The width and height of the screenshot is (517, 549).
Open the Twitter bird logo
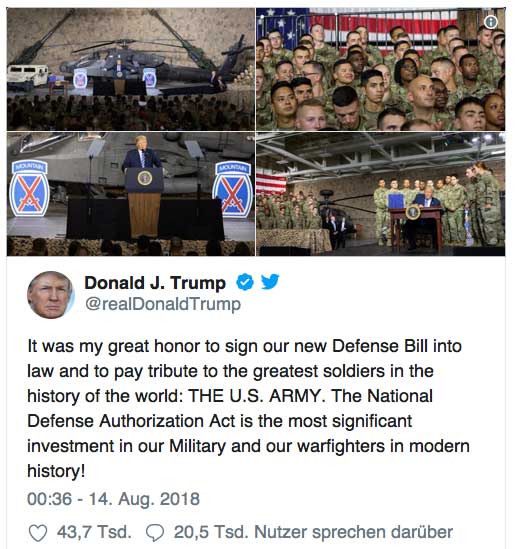(x=270, y=282)
